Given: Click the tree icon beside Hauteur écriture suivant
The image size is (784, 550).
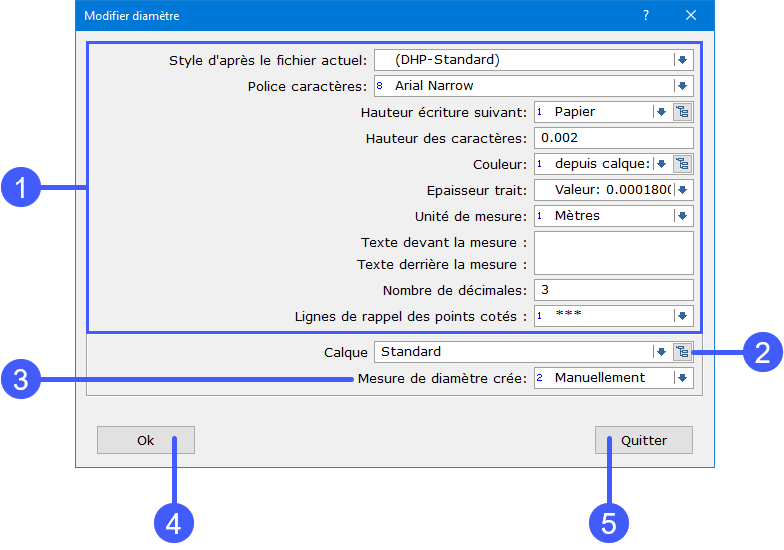Looking at the screenshot, I should coord(682,112).
